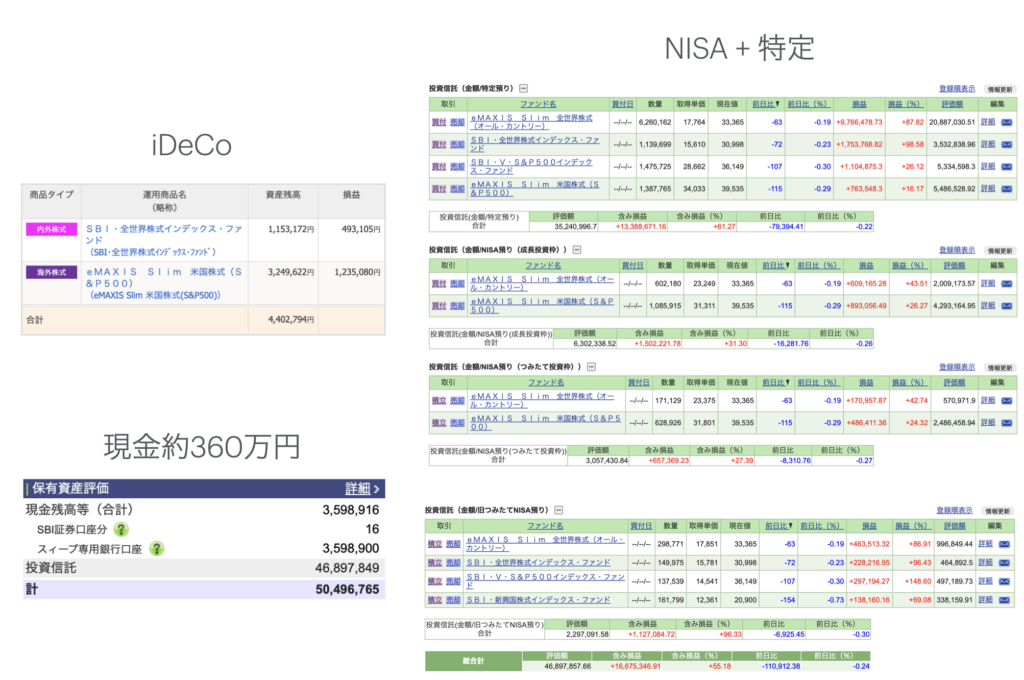Click 買付 for SBI・全世界株式 in 特定預り
Screen dimensions: 1024x680
438,144
